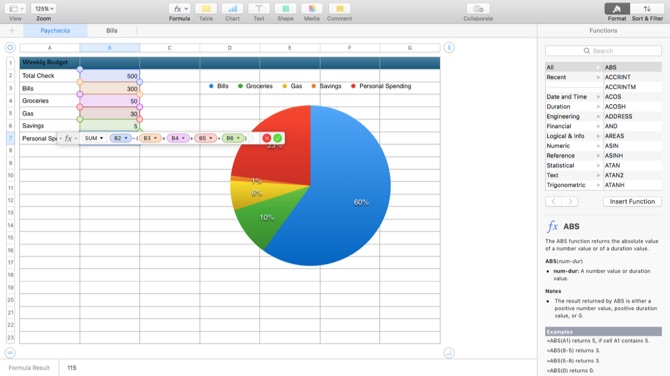
Task: Select the ATAN2 function in list
Action: [x=632, y=175]
